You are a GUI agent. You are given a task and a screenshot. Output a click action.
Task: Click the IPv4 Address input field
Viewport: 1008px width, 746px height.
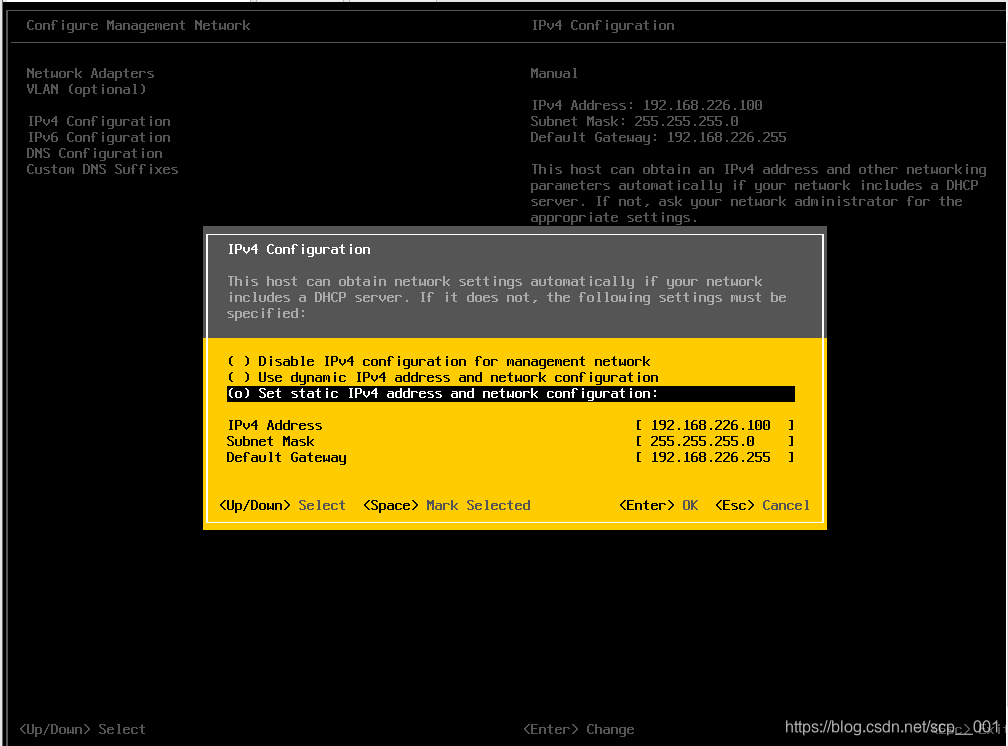click(714, 425)
